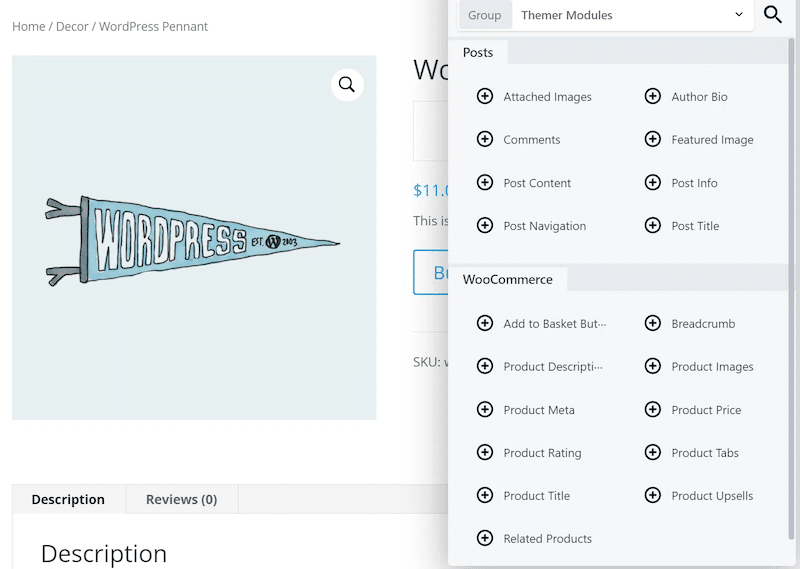Click plus icon beside Product Price
The width and height of the screenshot is (800, 569).
pyautogui.click(x=653, y=409)
